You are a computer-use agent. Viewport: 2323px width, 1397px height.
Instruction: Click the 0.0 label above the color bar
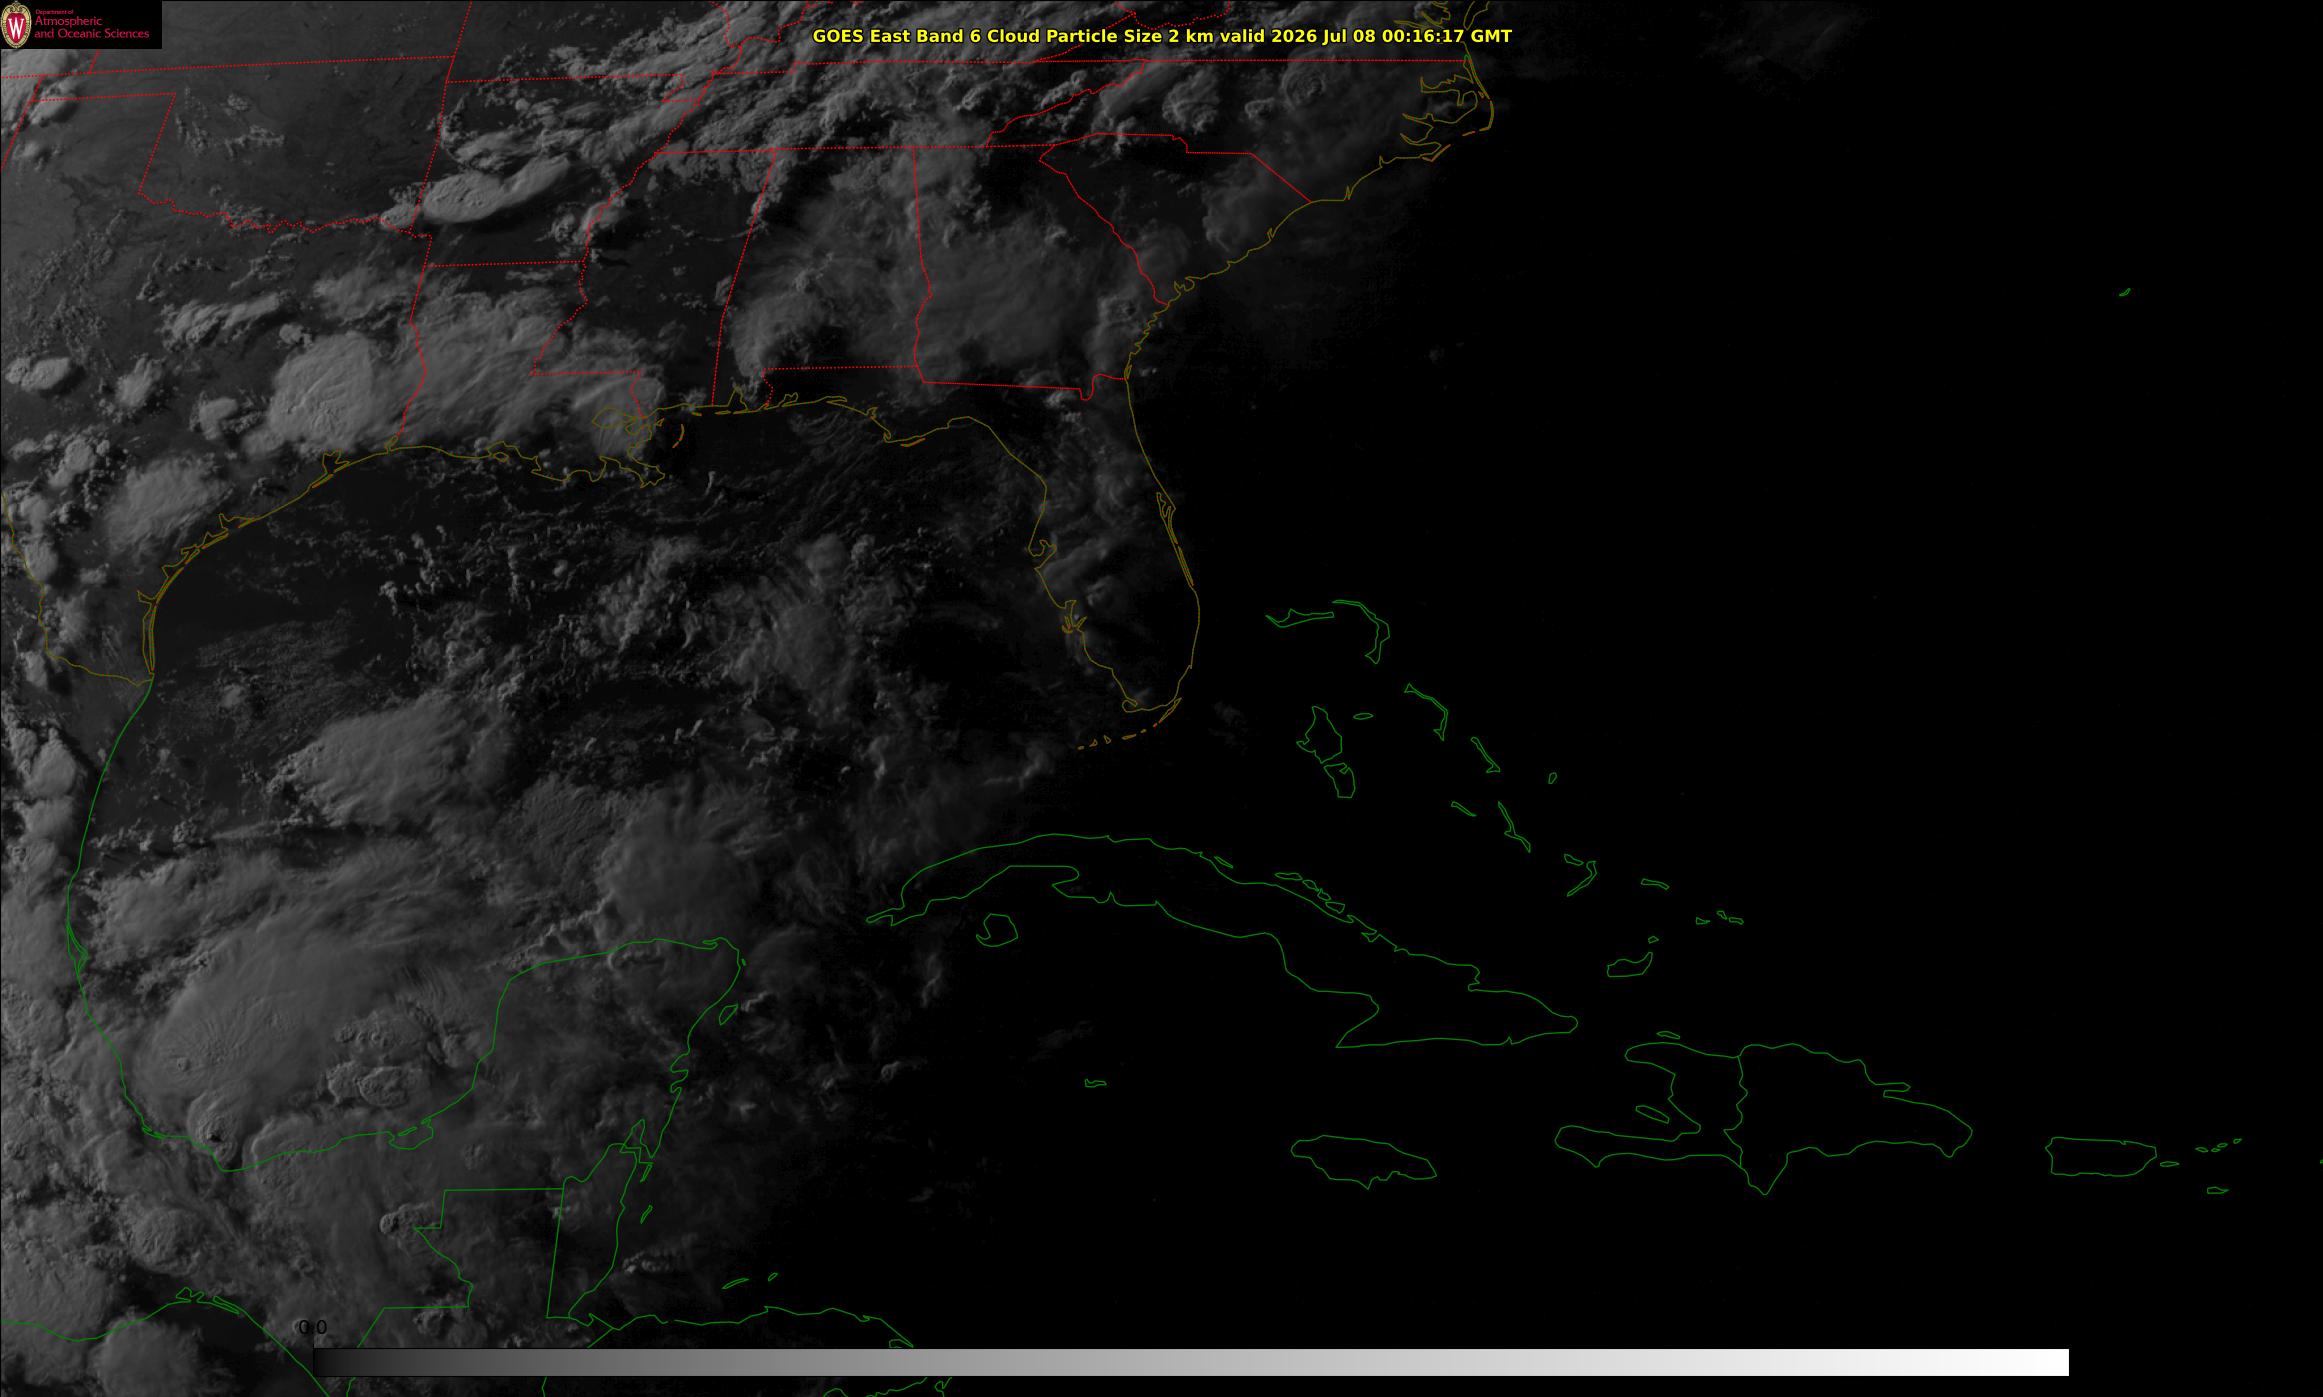coord(313,1327)
